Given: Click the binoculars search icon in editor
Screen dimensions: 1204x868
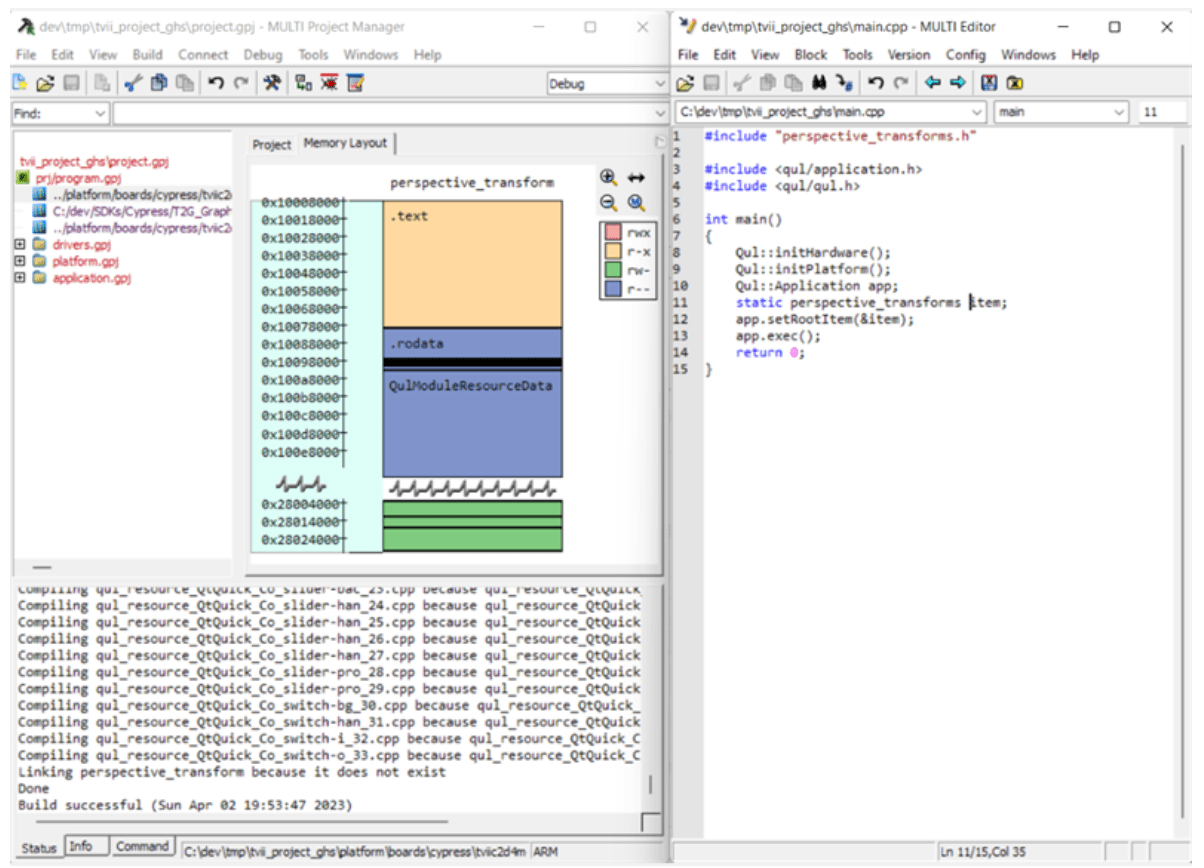Looking at the screenshot, I should point(819,83).
